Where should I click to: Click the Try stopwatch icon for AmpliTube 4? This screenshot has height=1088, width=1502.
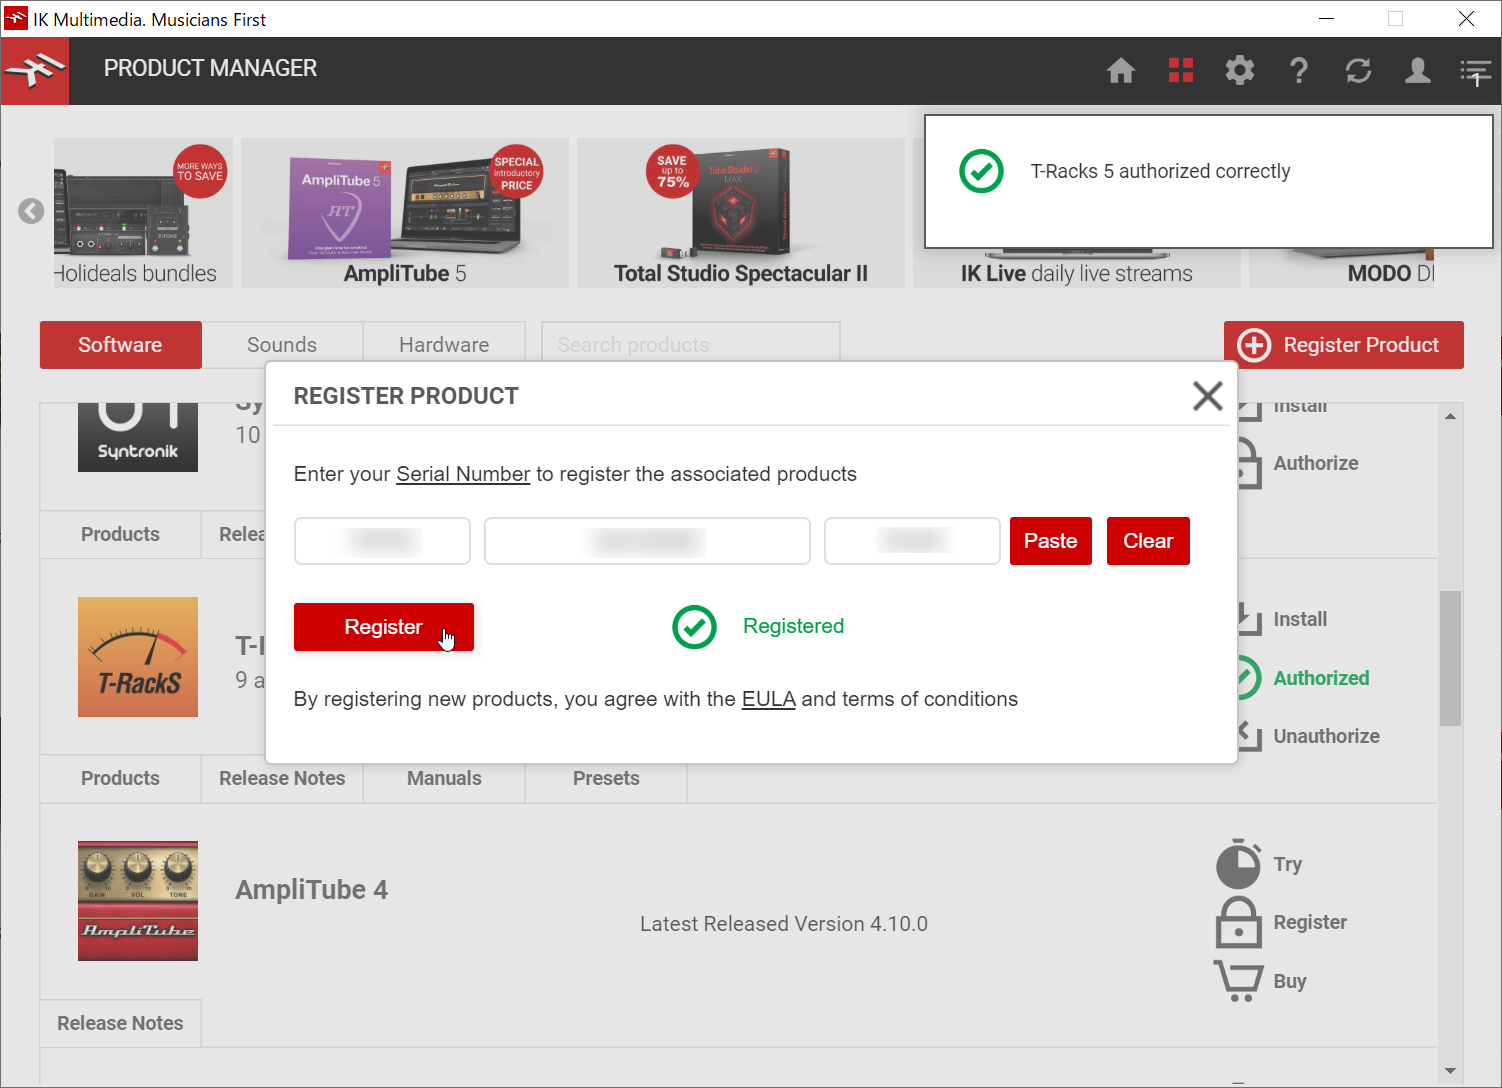point(1238,864)
